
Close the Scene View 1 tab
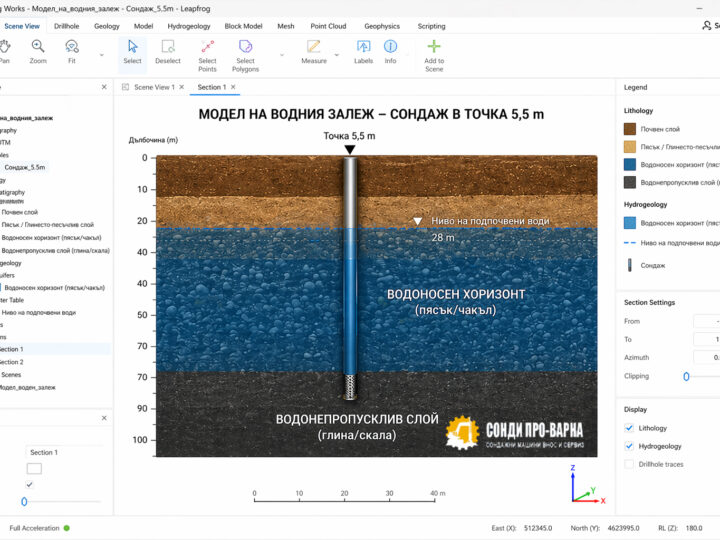182,87
